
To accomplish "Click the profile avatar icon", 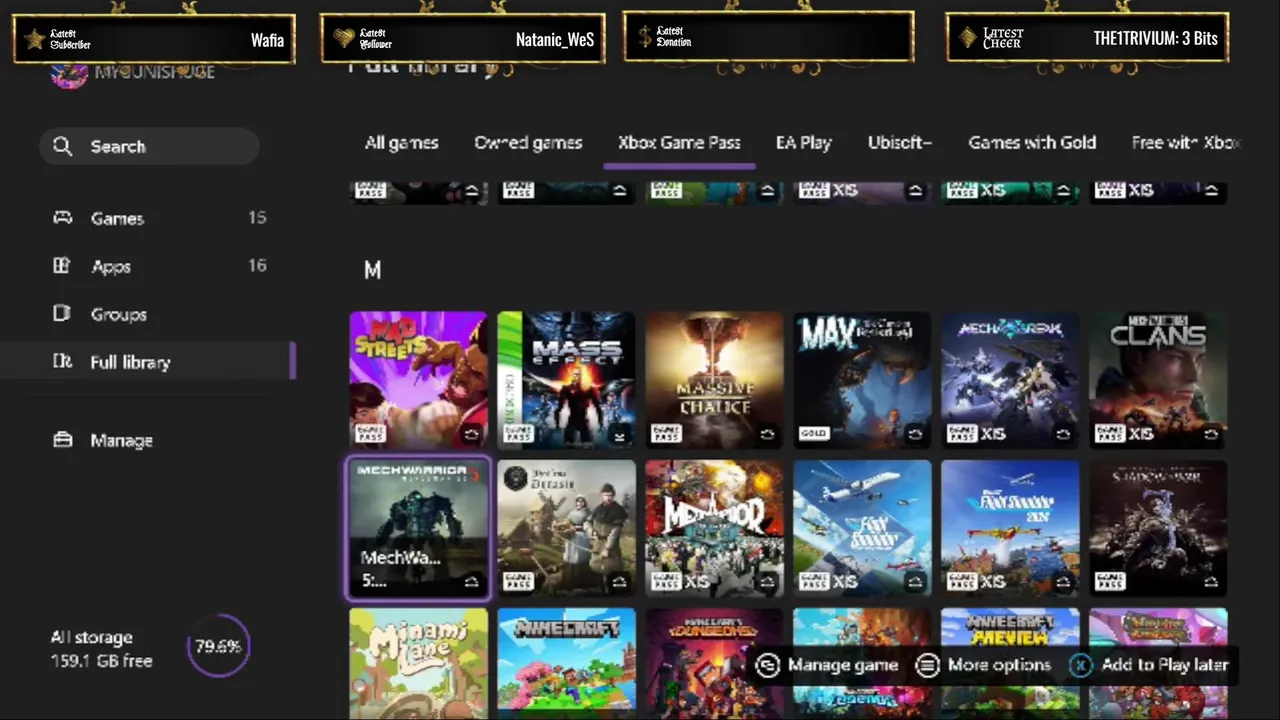I will coord(69,74).
